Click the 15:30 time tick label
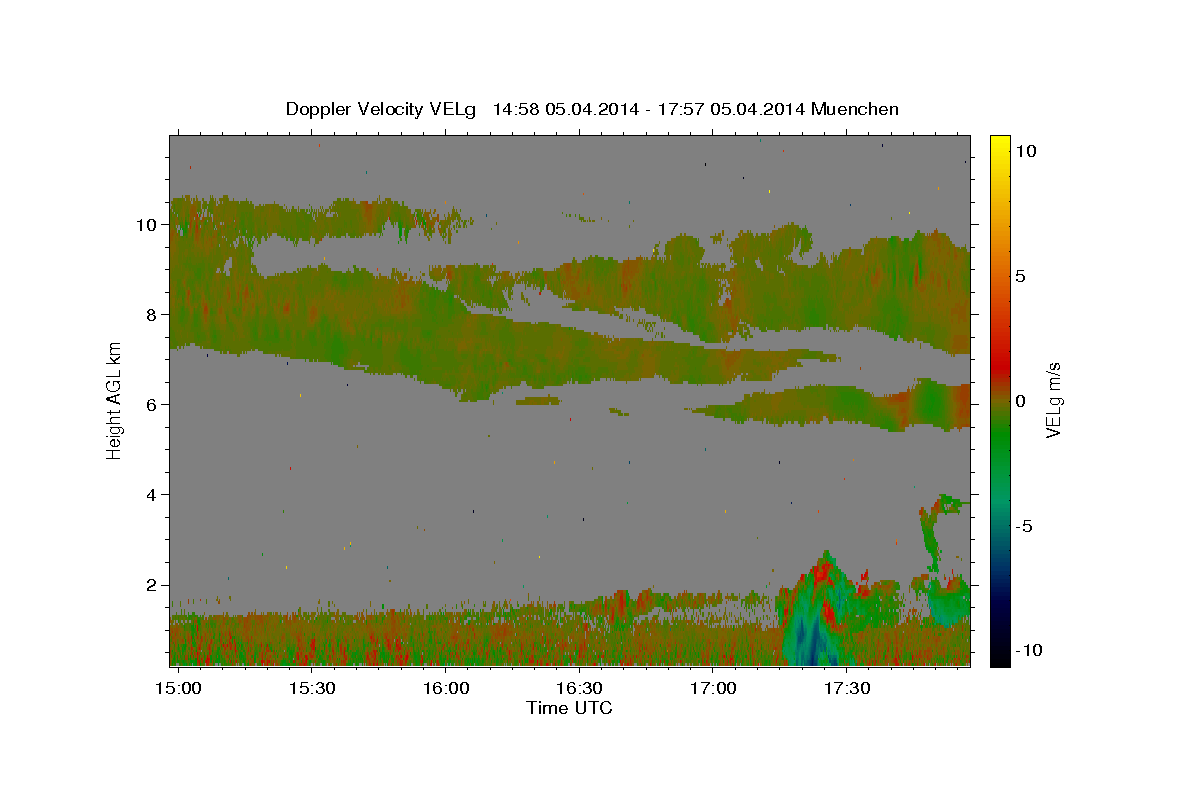Viewport: 1200px width, 800px height. coord(311,689)
